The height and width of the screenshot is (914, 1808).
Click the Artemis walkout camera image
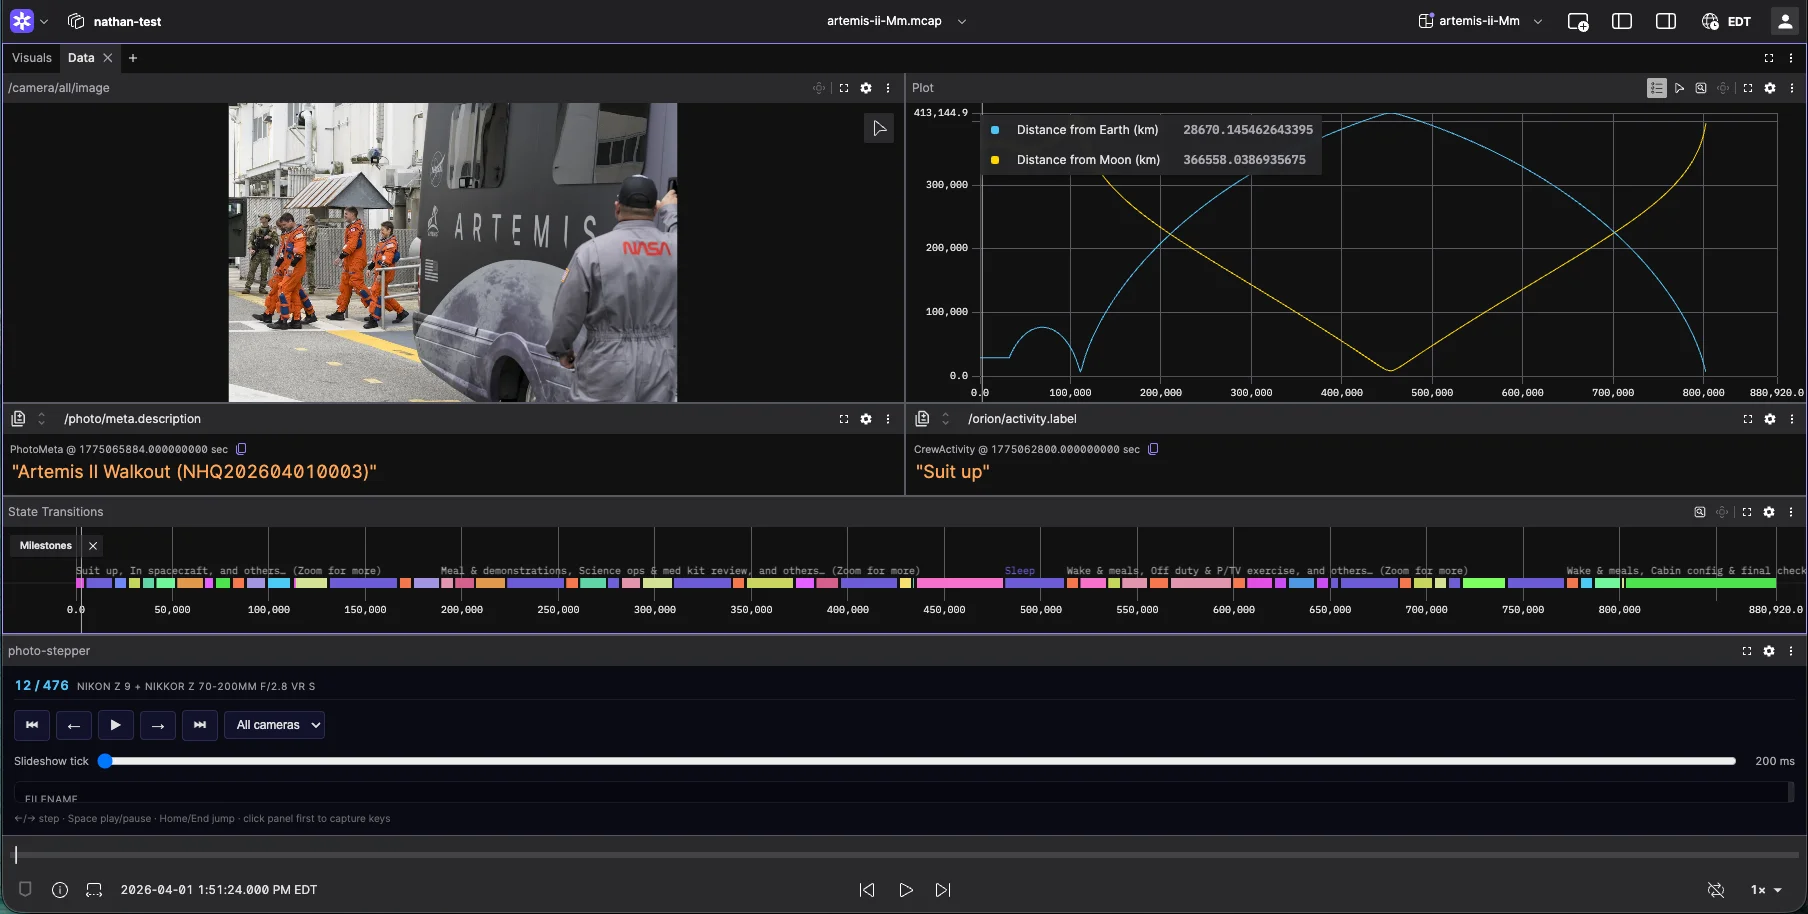pyautogui.click(x=453, y=252)
